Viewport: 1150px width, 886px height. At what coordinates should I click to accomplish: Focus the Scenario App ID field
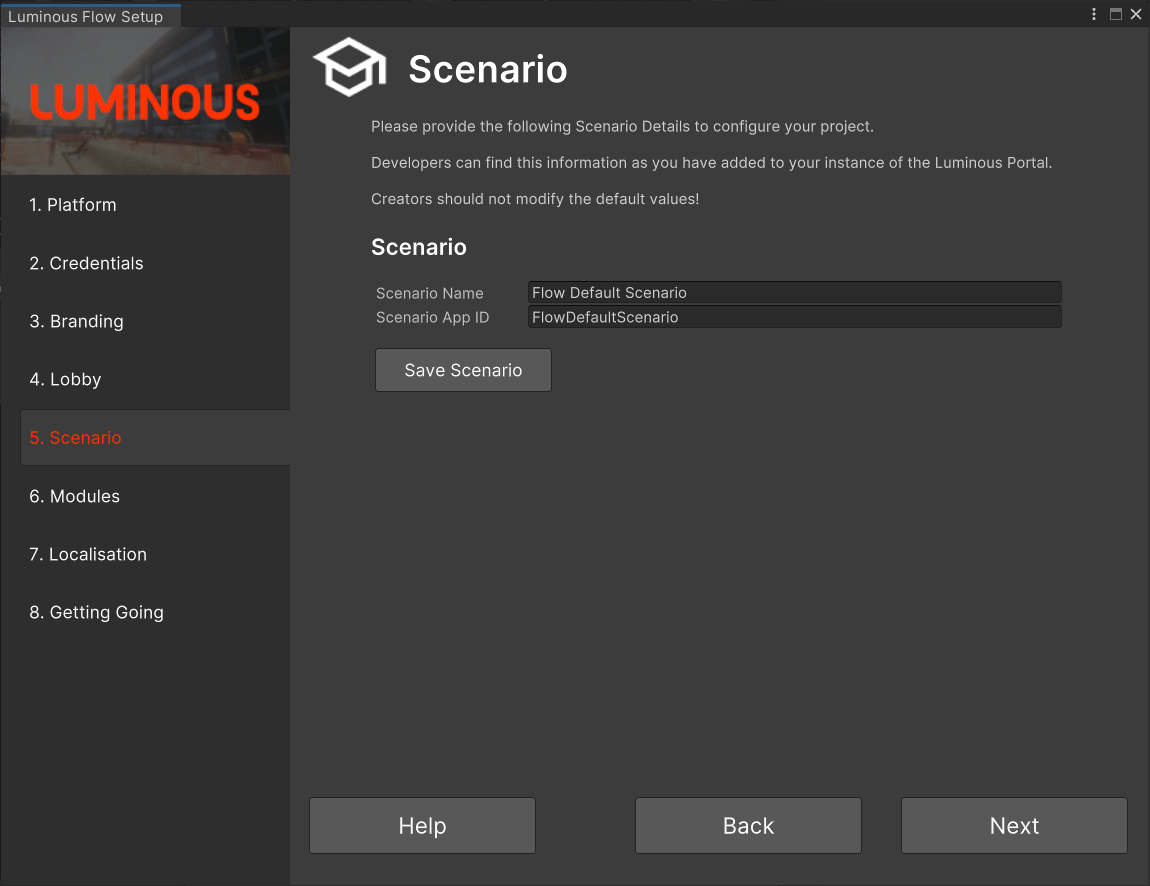click(x=794, y=317)
